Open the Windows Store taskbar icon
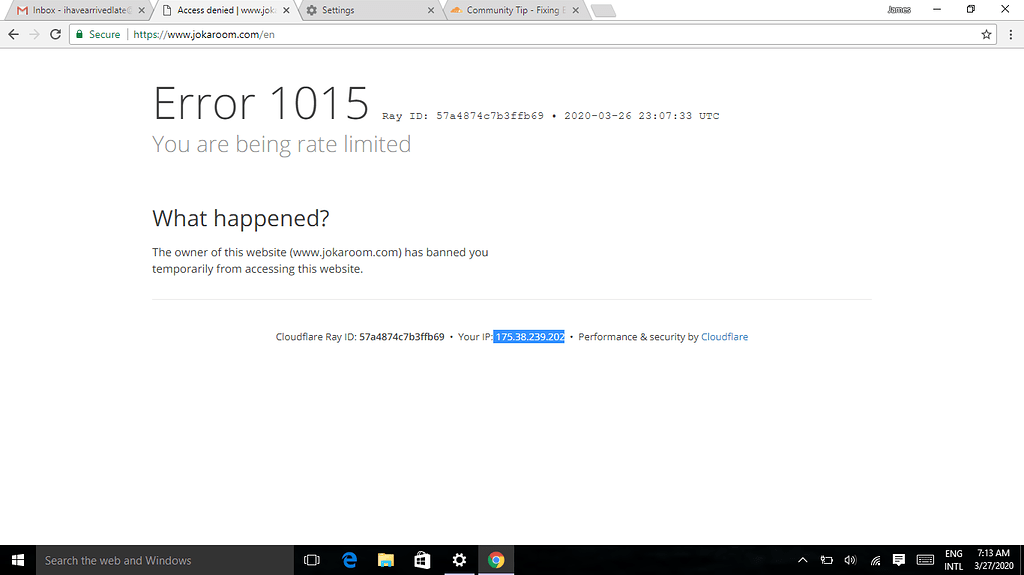Viewport: 1024px width, 575px height. tap(423, 560)
